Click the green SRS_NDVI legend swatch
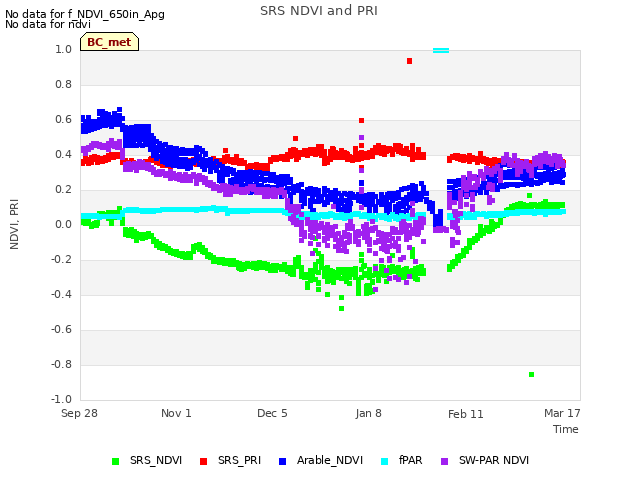The height and width of the screenshot is (480, 640). (x=116, y=461)
